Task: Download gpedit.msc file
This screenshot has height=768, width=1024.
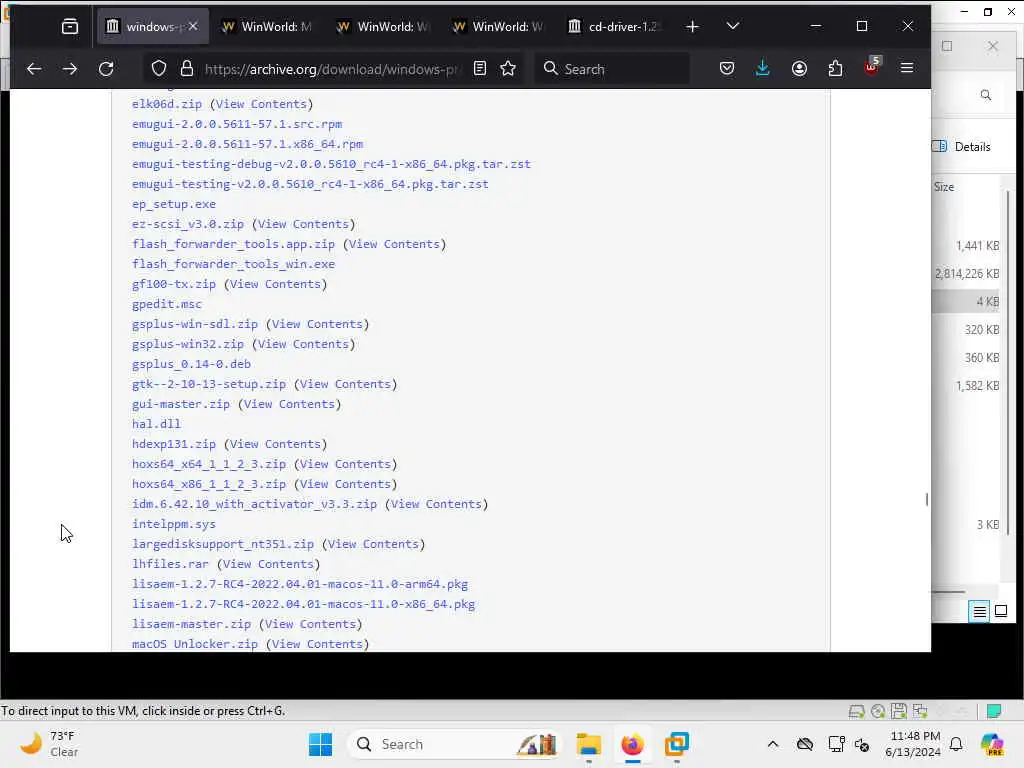Action: (x=167, y=304)
